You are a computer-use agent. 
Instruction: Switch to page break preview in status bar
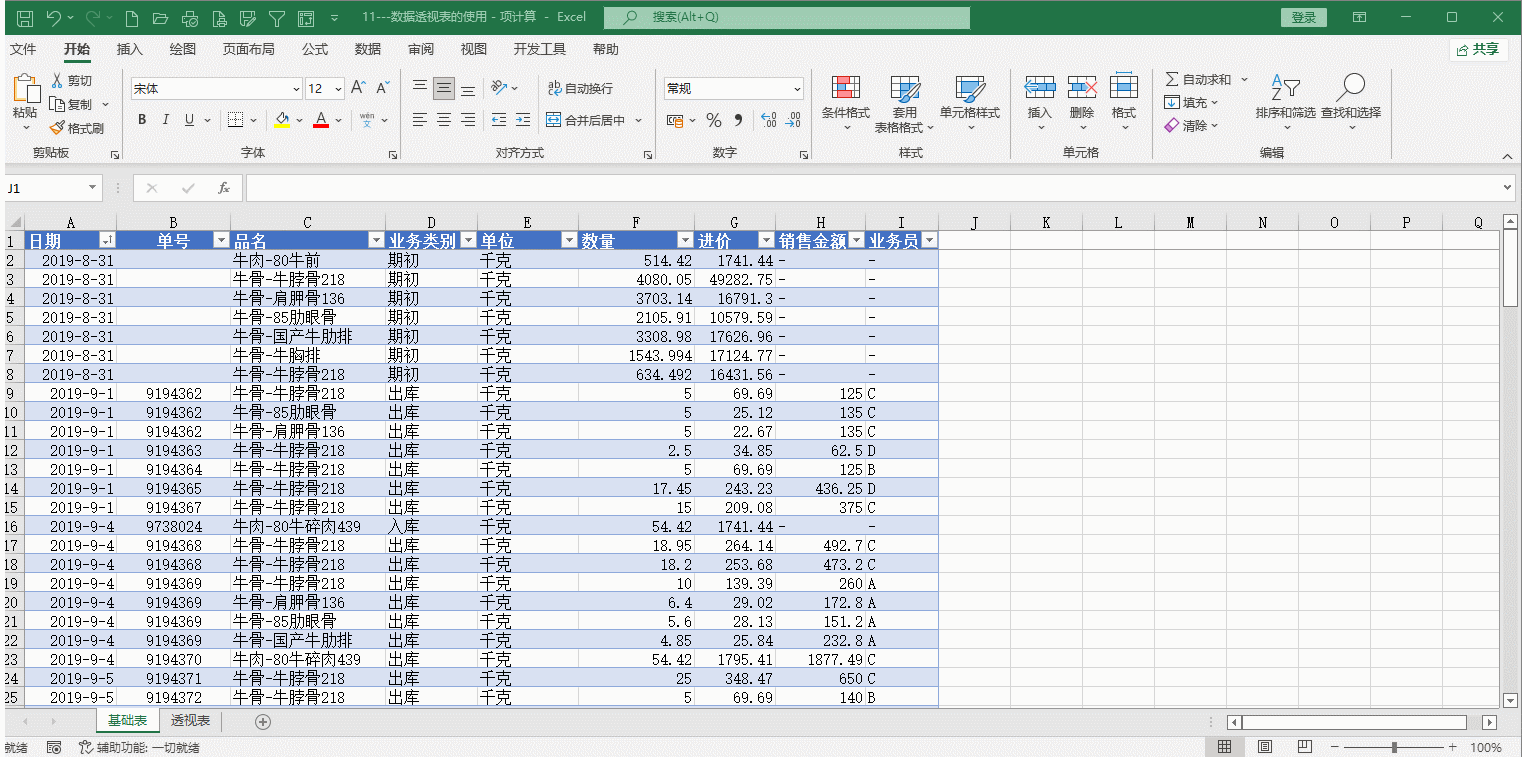pos(1305,747)
